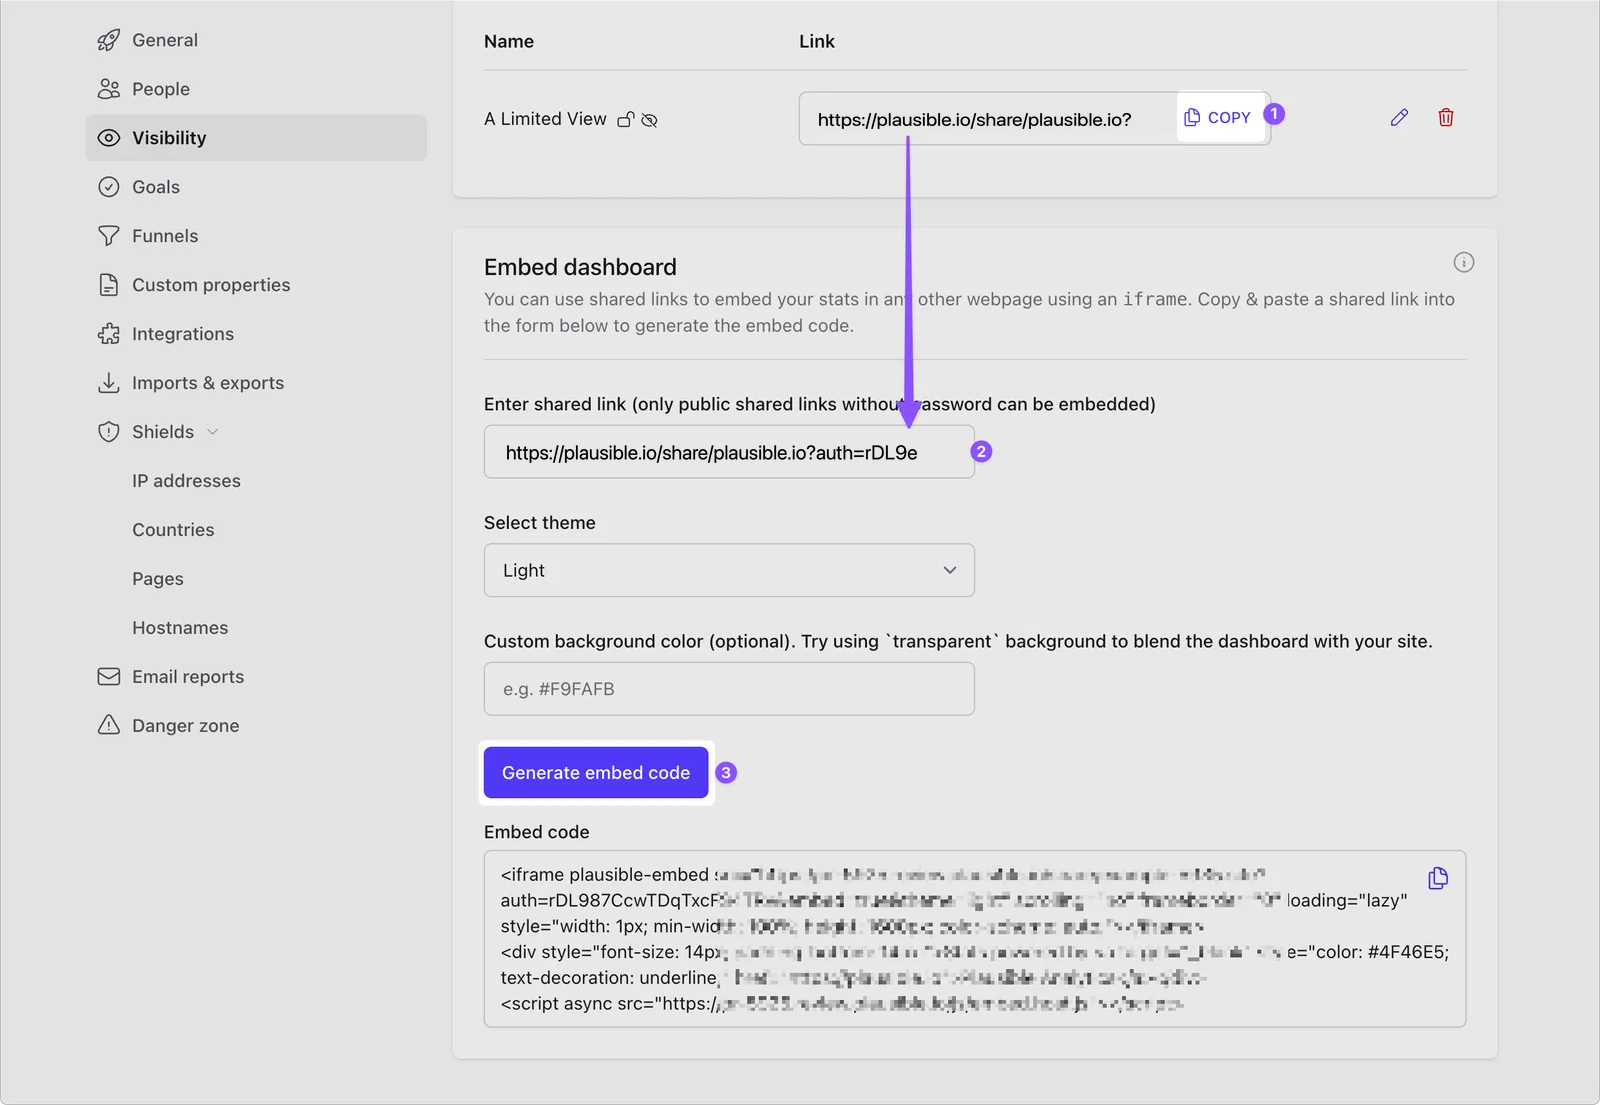Delete the A Limited View shared link
The width and height of the screenshot is (1600, 1105).
pyautogui.click(x=1446, y=118)
